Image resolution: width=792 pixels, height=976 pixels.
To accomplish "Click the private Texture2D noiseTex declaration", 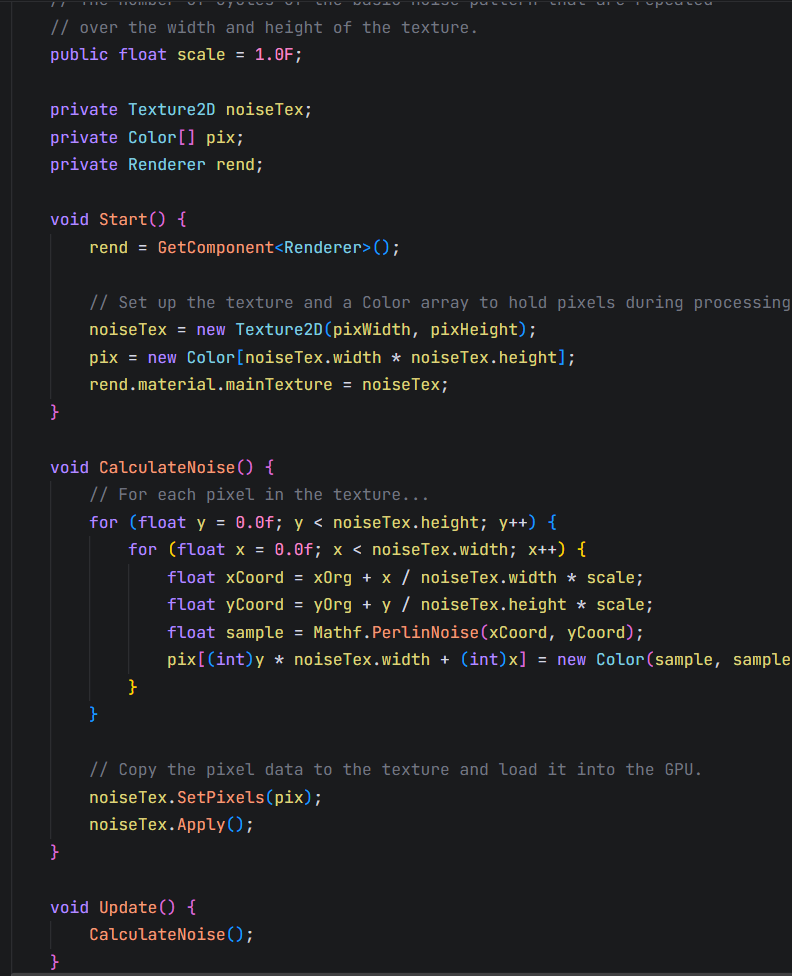I will (x=265, y=110).
